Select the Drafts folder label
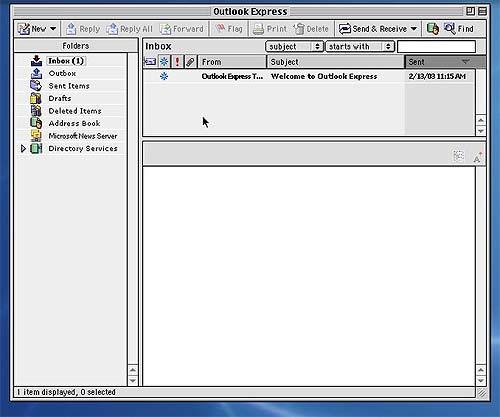 pos(60,98)
